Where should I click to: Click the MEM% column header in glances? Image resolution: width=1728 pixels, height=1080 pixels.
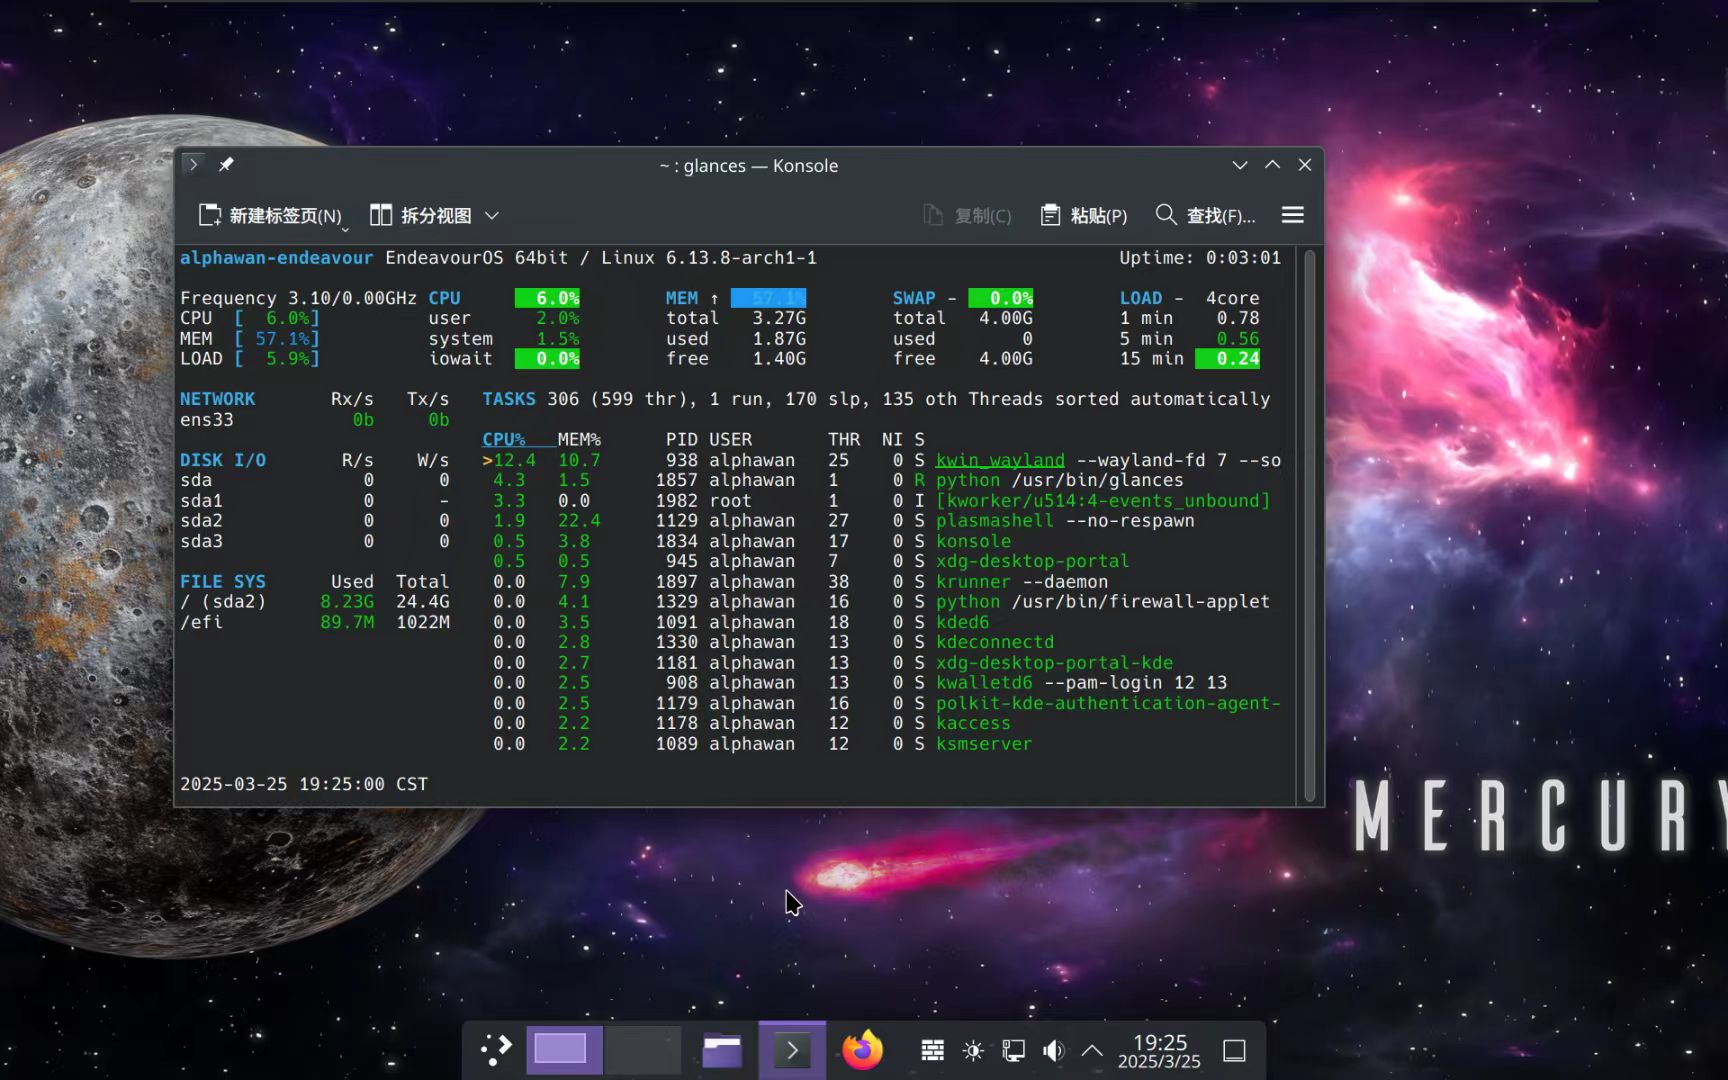[x=579, y=440]
